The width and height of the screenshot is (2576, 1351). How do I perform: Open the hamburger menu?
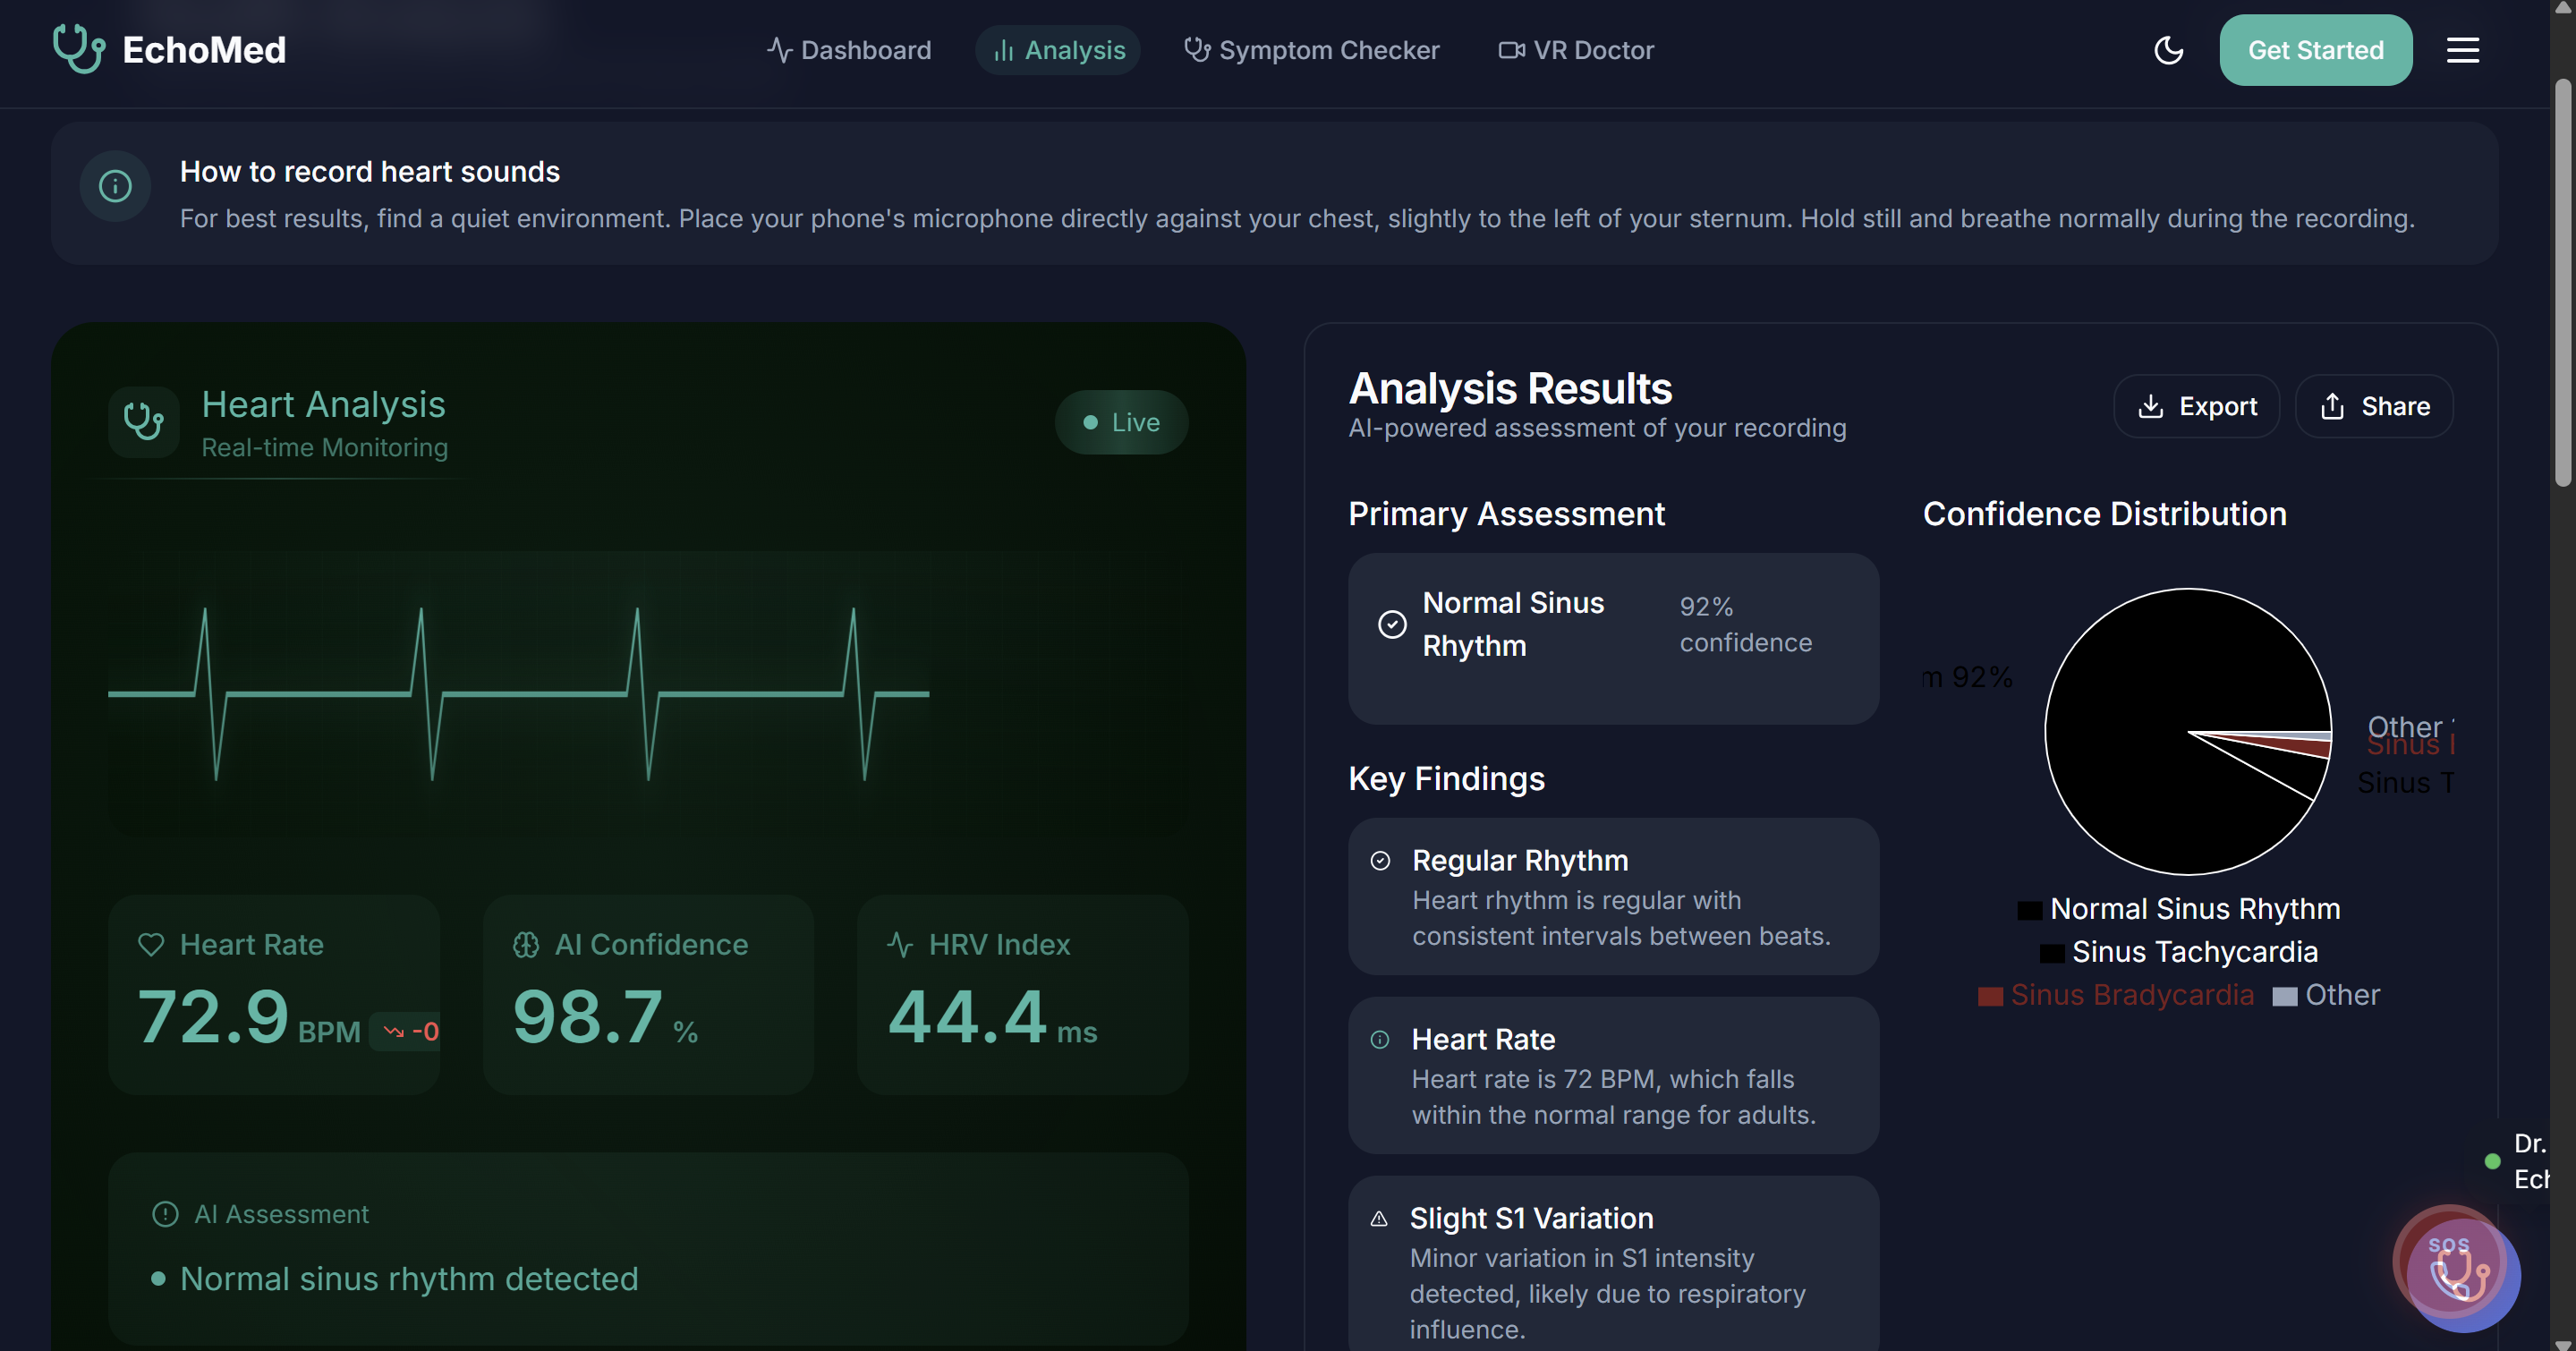[2462, 50]
